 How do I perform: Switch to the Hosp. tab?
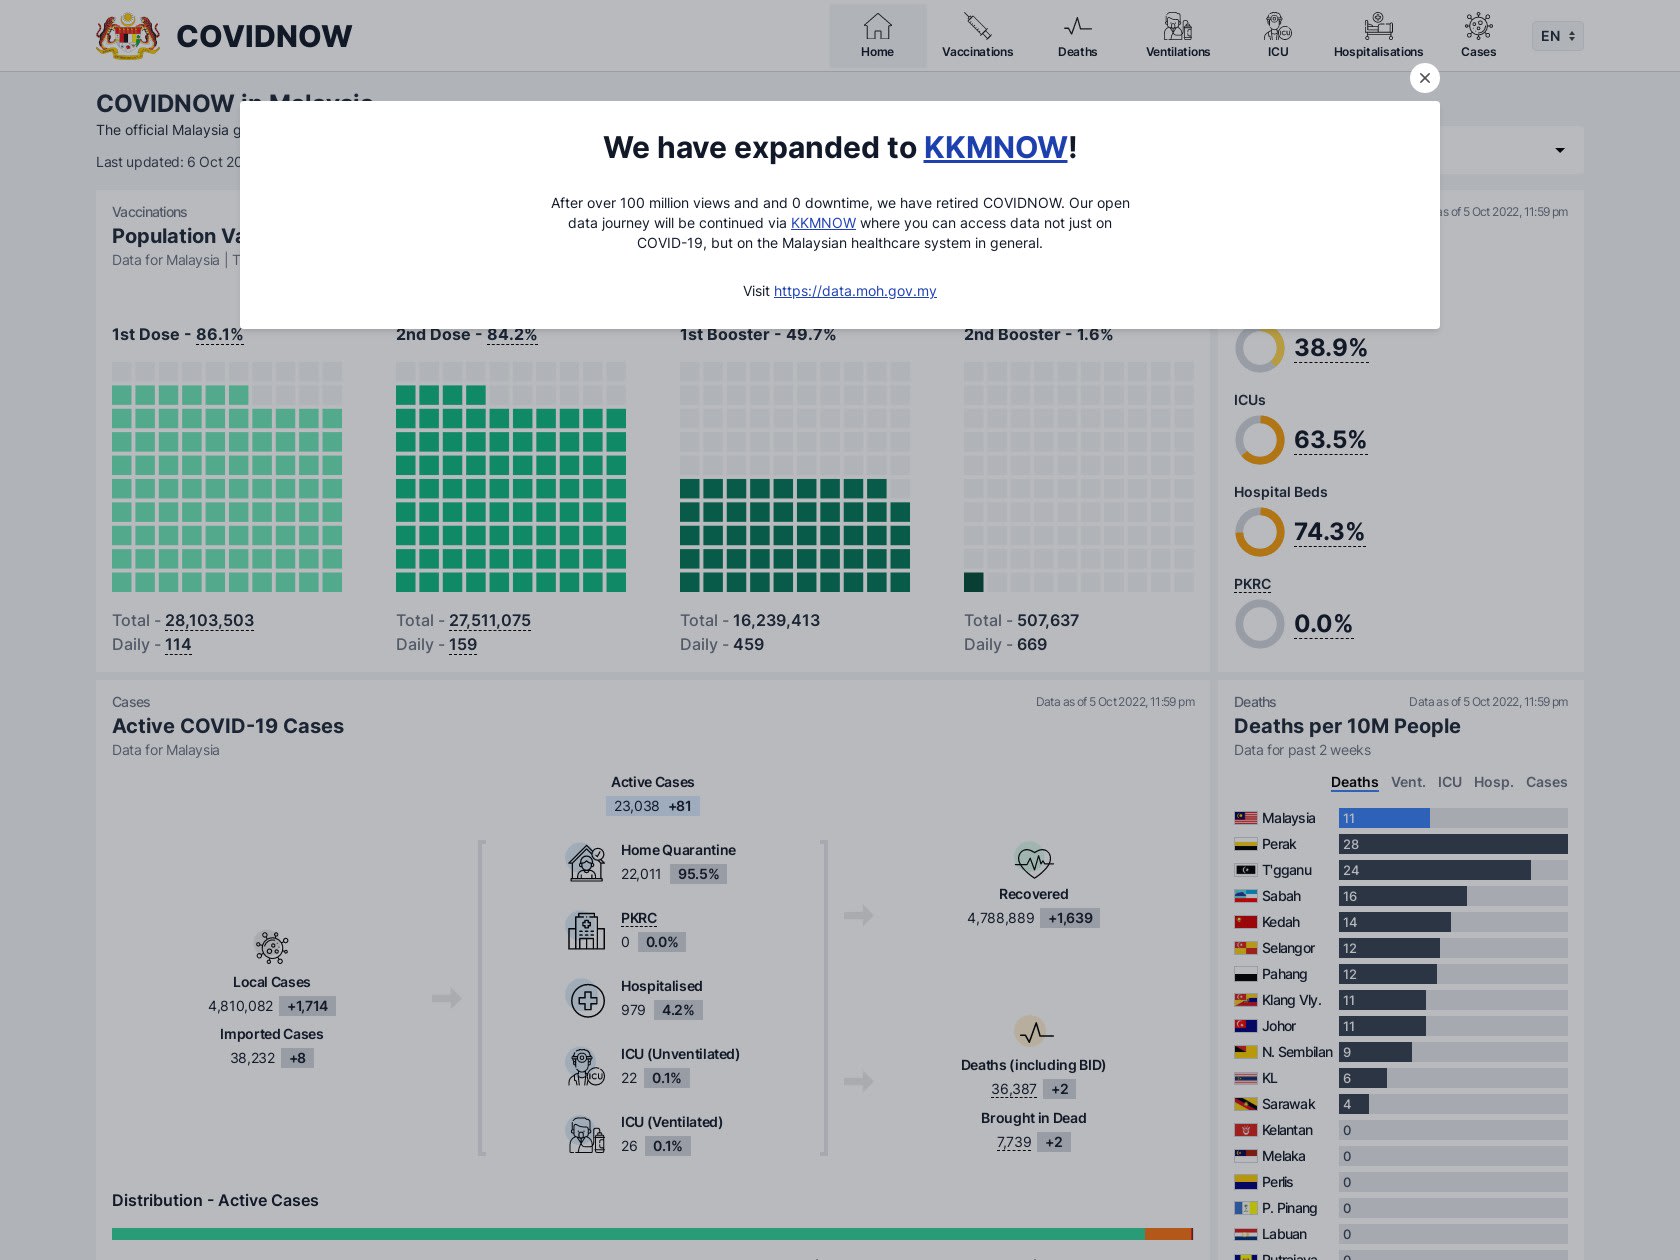tap(1493, 782)
